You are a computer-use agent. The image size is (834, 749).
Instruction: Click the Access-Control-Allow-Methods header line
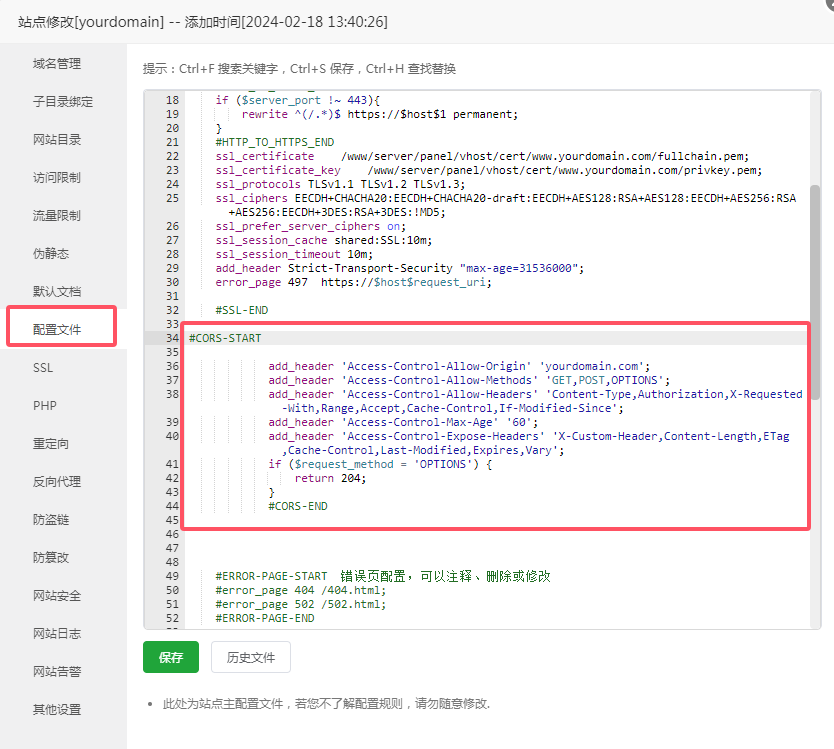469,380
